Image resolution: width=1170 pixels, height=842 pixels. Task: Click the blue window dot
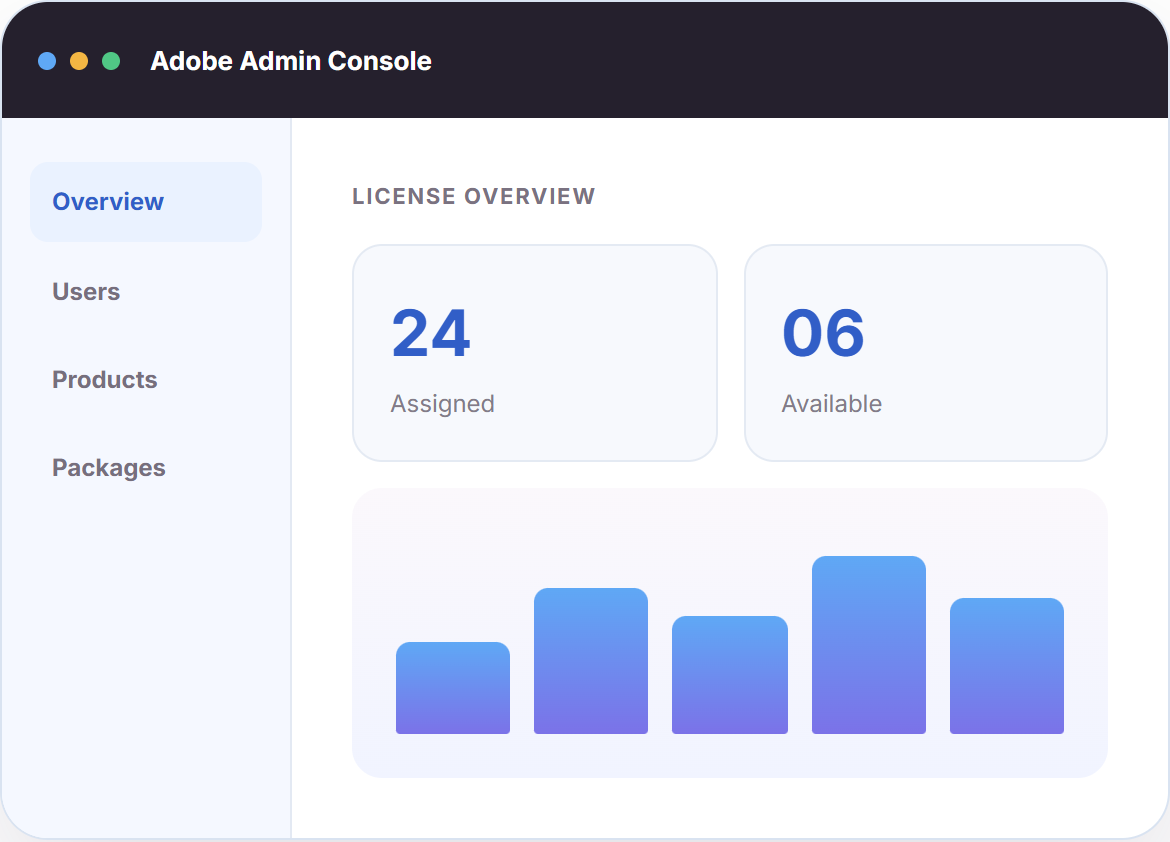click(x=47, y=61)
